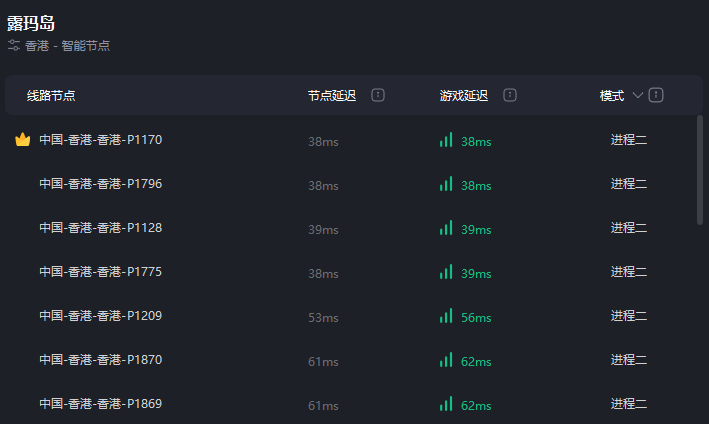Click signal bars icon for node P1869
This screenshot has height=424, width=709.
[446, 404]
